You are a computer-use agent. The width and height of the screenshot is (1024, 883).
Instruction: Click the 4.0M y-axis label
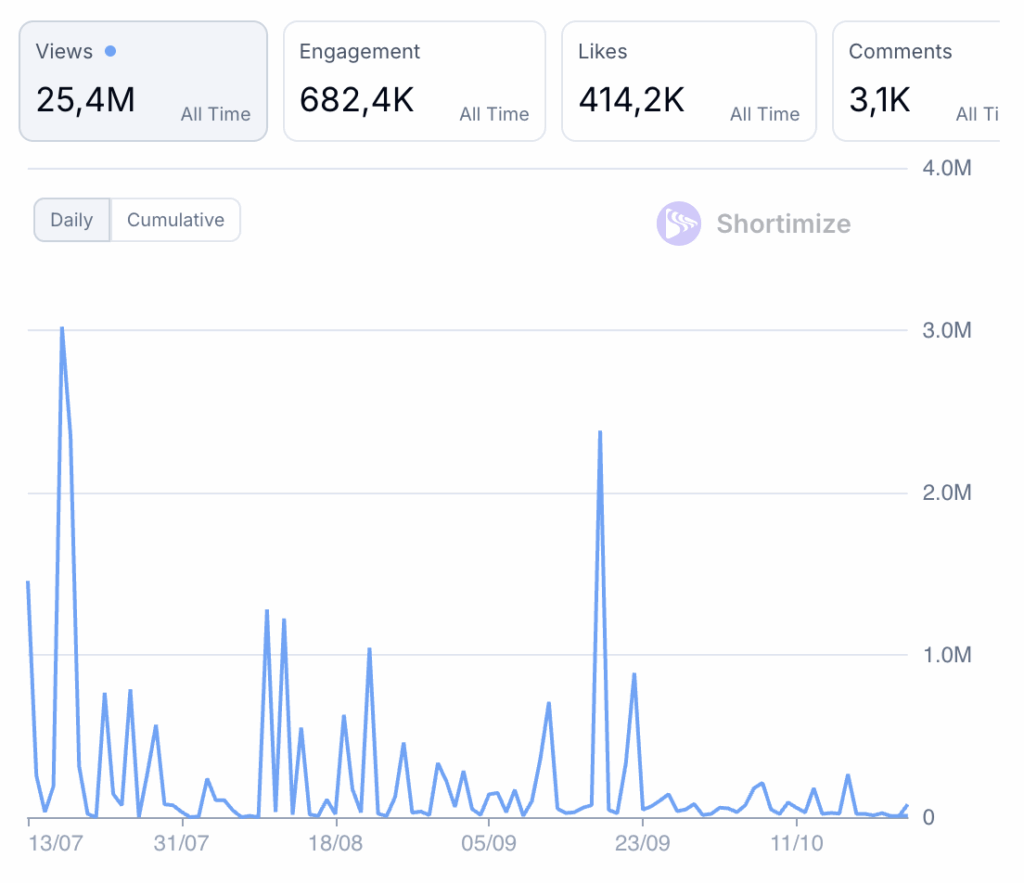tap(946, 168)
